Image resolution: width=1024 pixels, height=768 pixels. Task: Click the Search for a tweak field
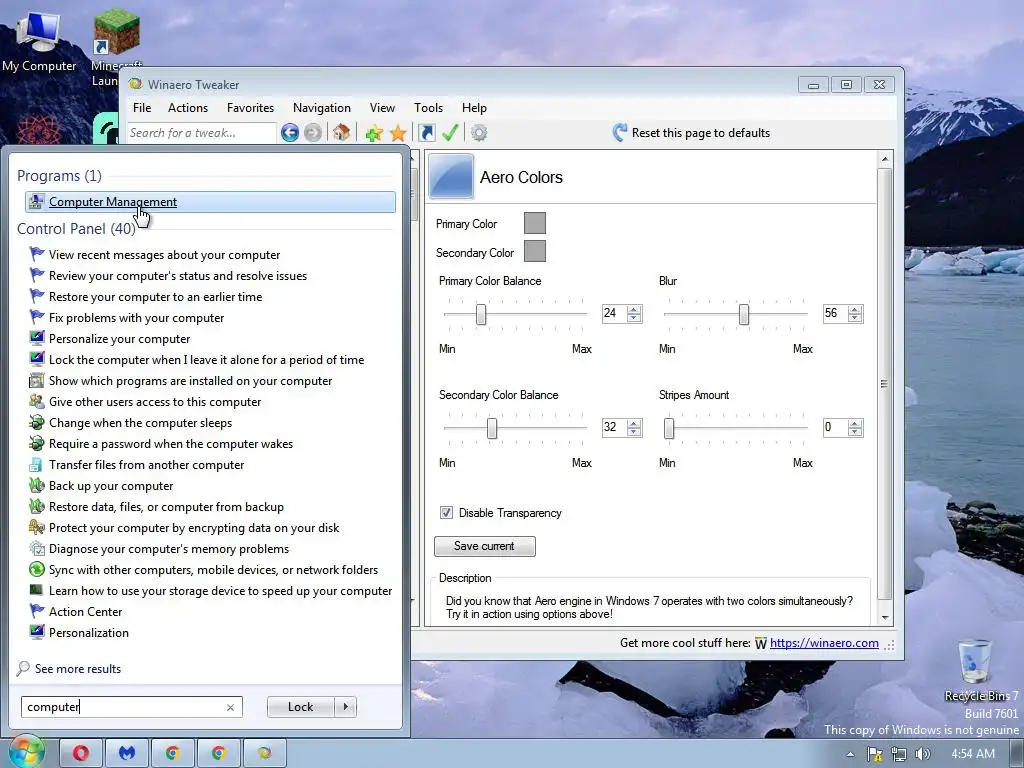[x=202, y=133]
